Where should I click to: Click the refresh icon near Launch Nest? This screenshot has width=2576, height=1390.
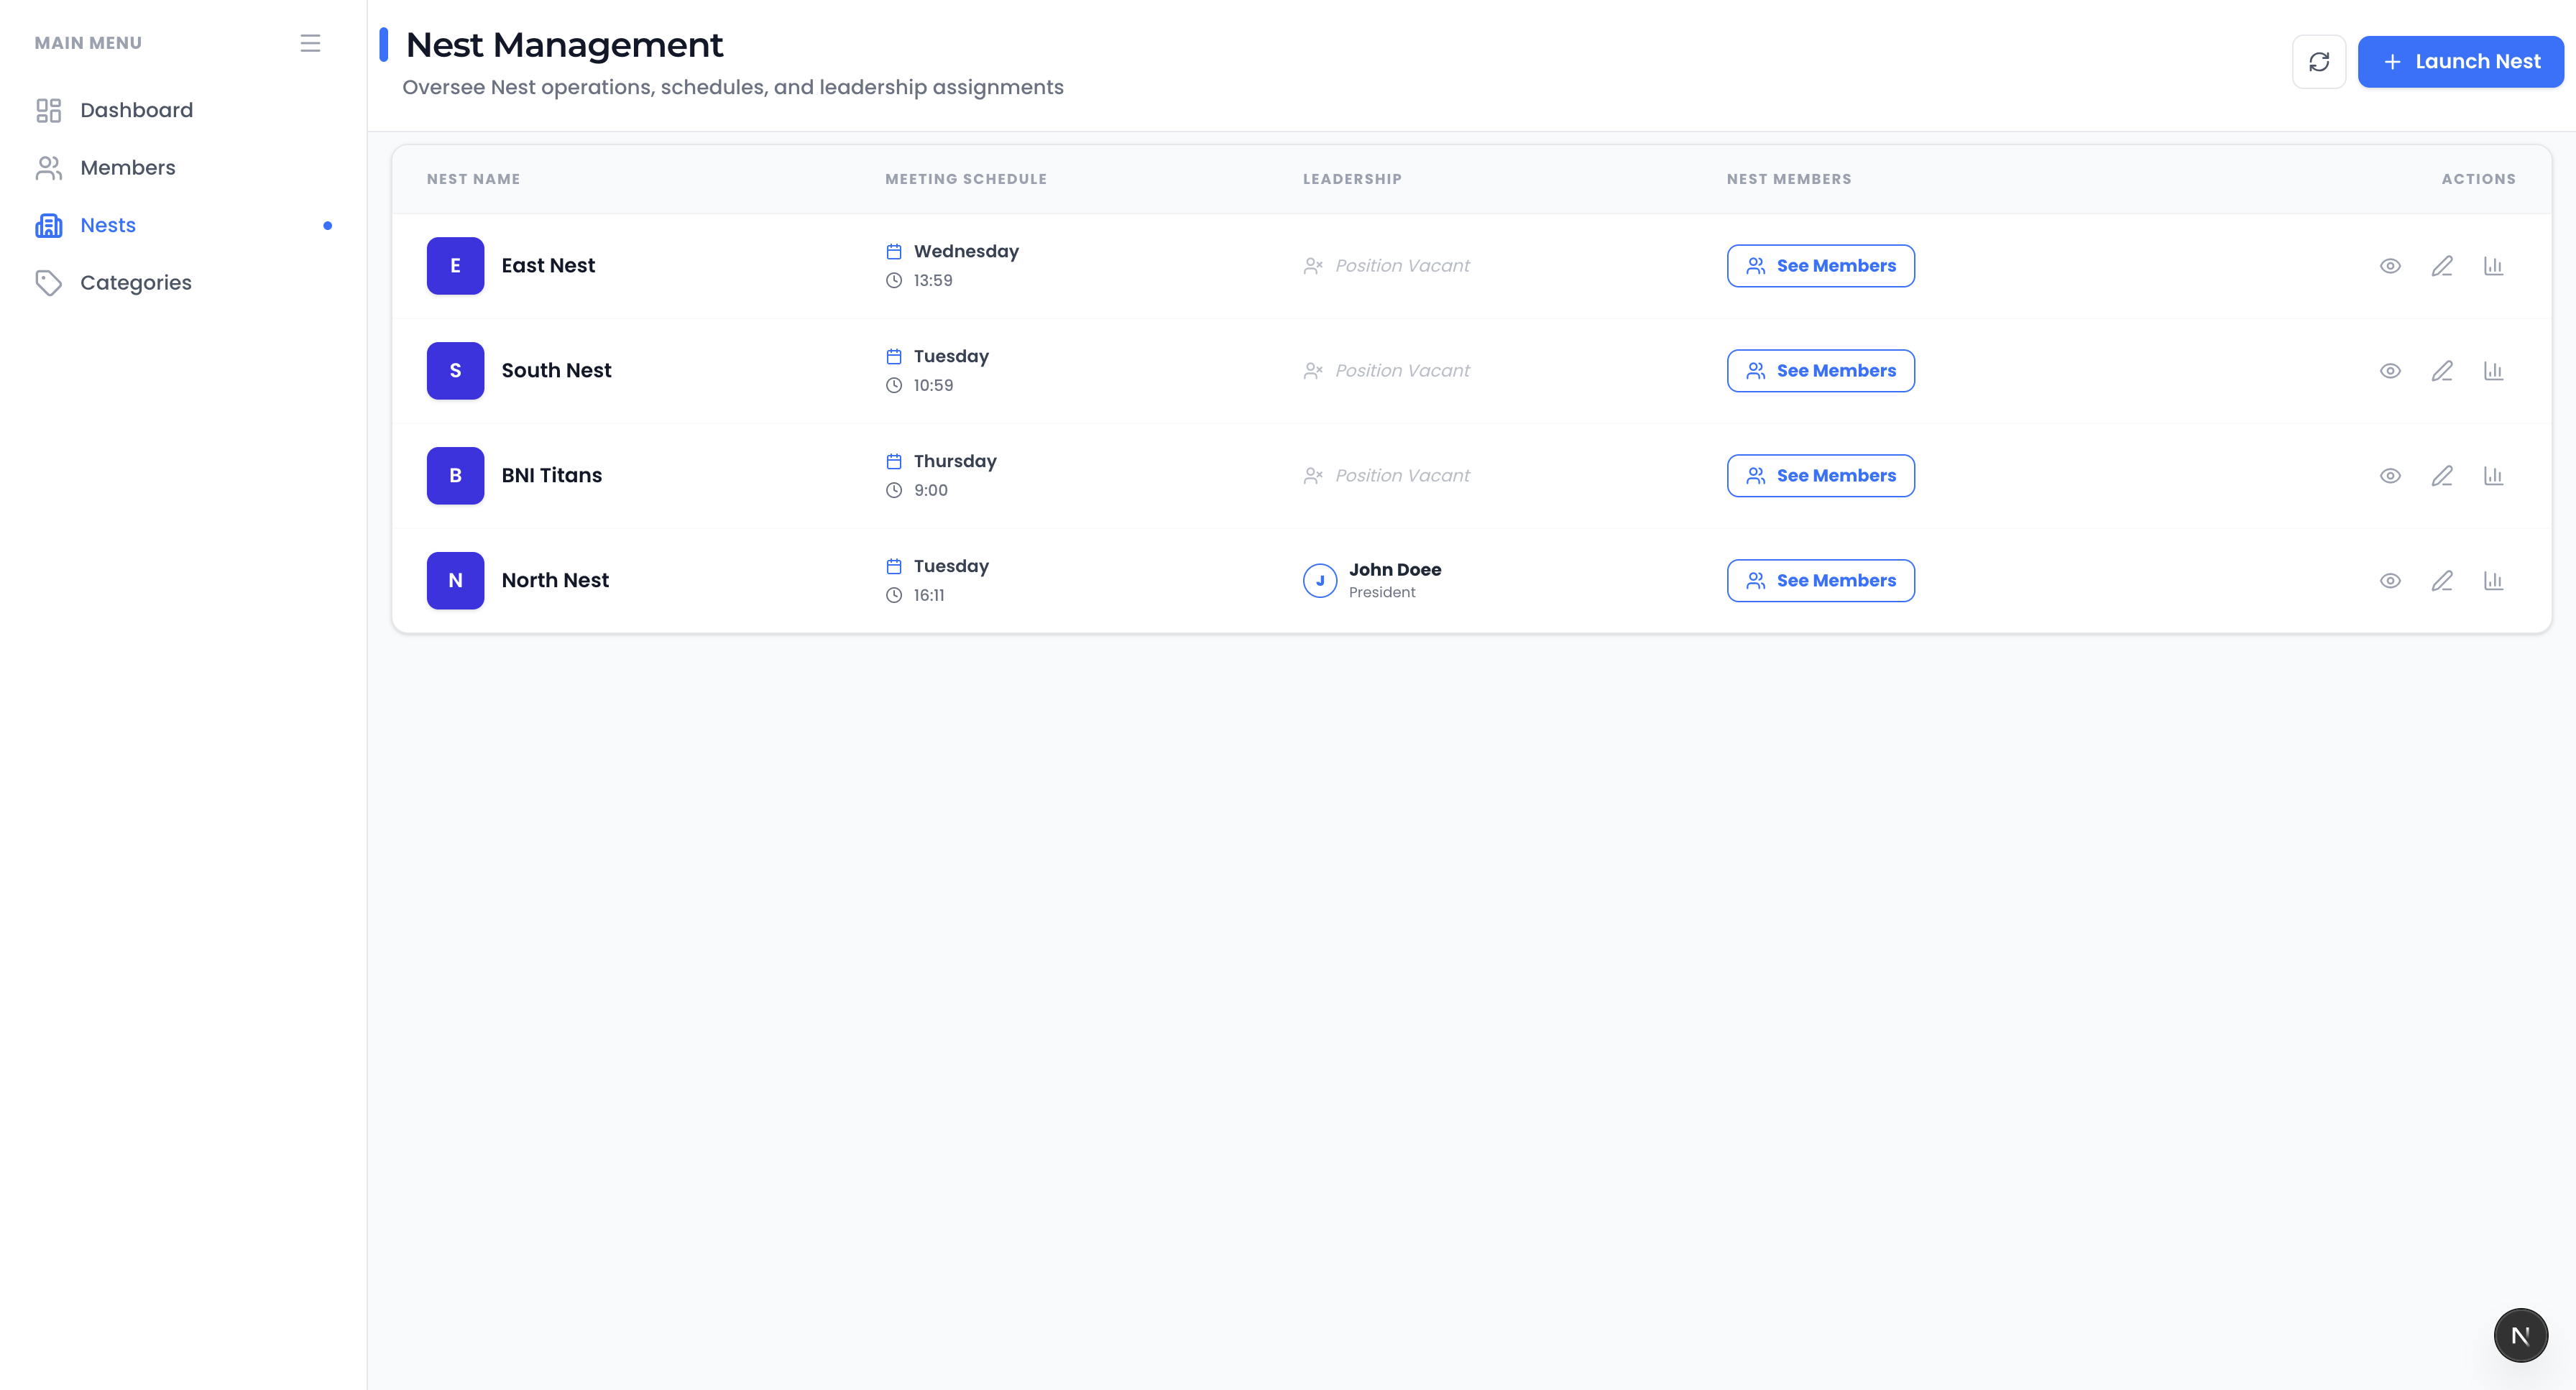pos(2318,62)
